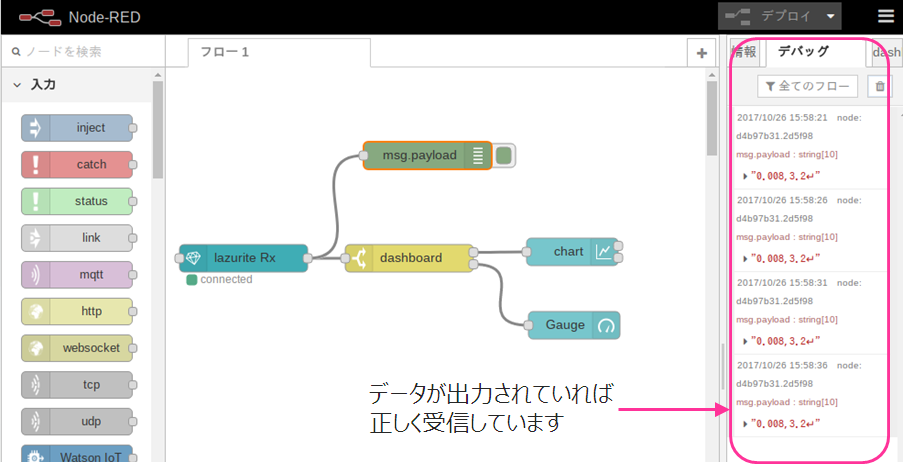Click the 15:58:36 message node id

tap(775, 384)
